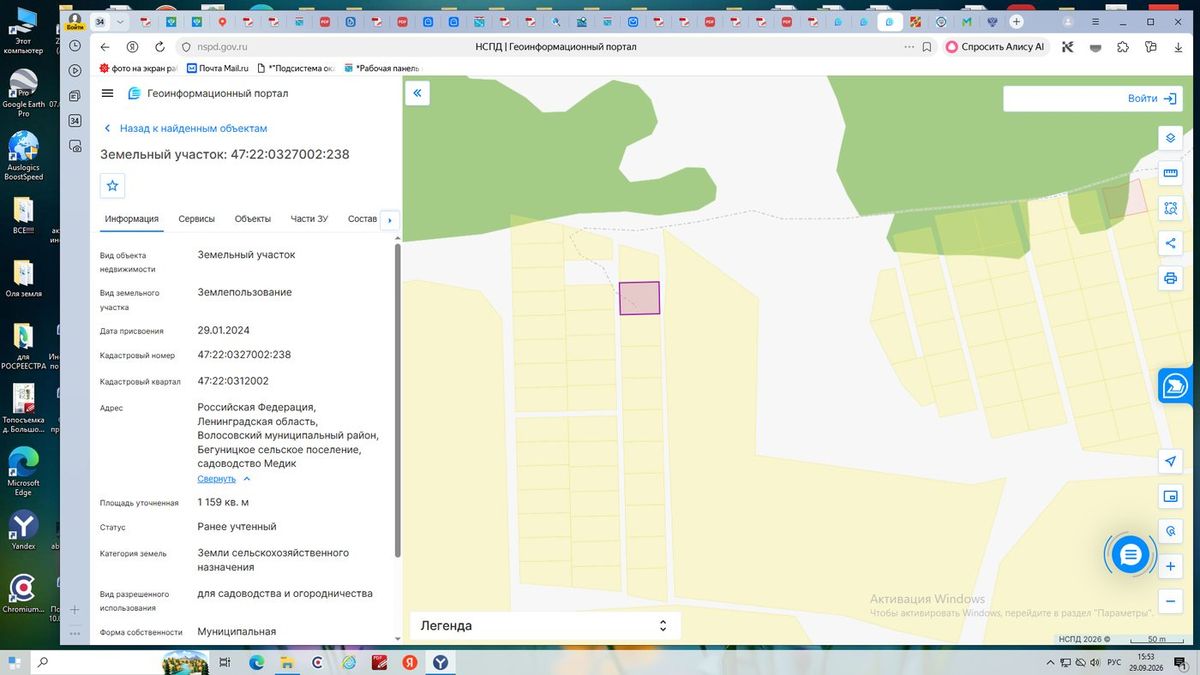Switch to the Сервисы tab
The height and width of the screenshot is (675, 1200).
[197, 219]
